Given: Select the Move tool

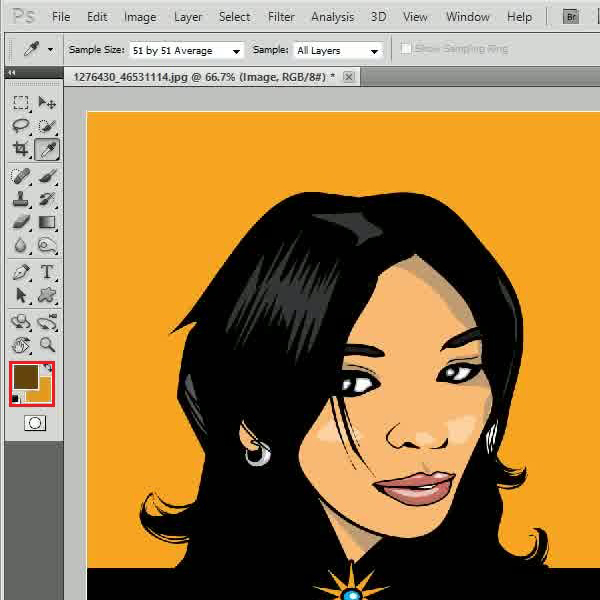Looking at the screenshot, I should (47, 103).
